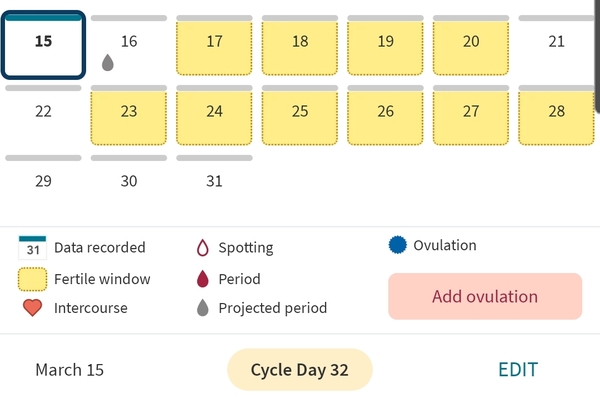Image resolution: width=600 pixels, height=404 pixels.
Task: Click the March 15 date label
Action: [69, 370]
